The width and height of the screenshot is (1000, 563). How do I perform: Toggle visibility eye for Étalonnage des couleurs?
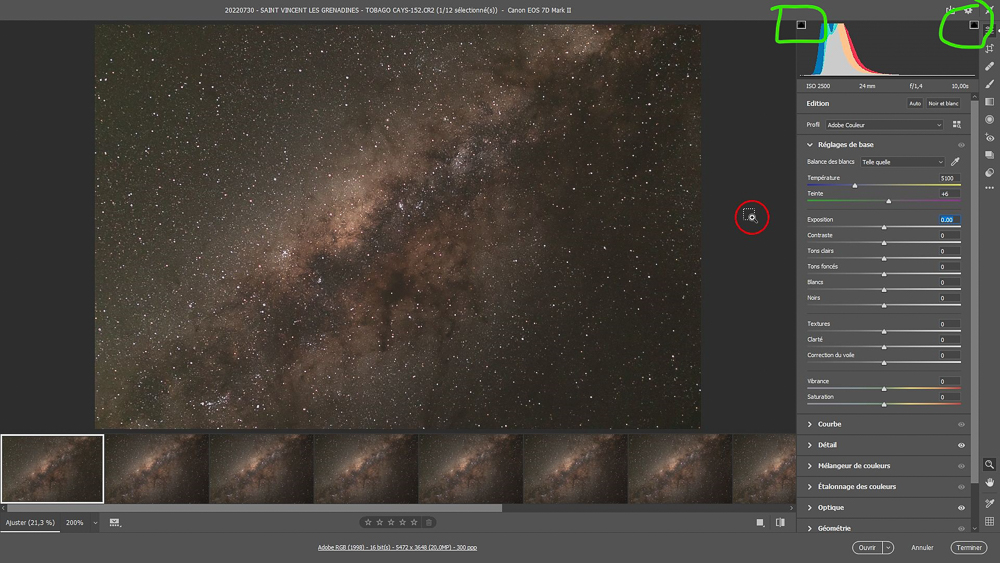click(x=961, y=487)
